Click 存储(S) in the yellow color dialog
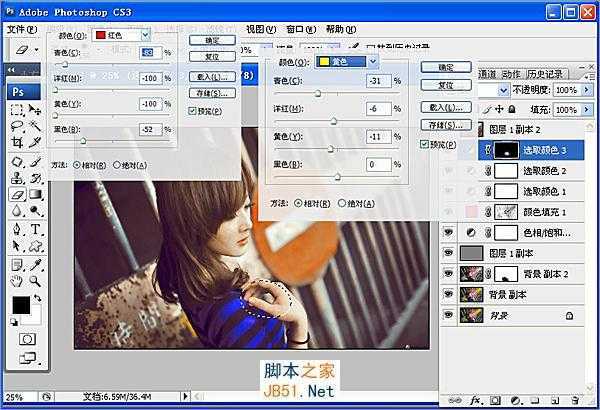The width and height of the screenshot is (600, 410). (x=446, y=125)
